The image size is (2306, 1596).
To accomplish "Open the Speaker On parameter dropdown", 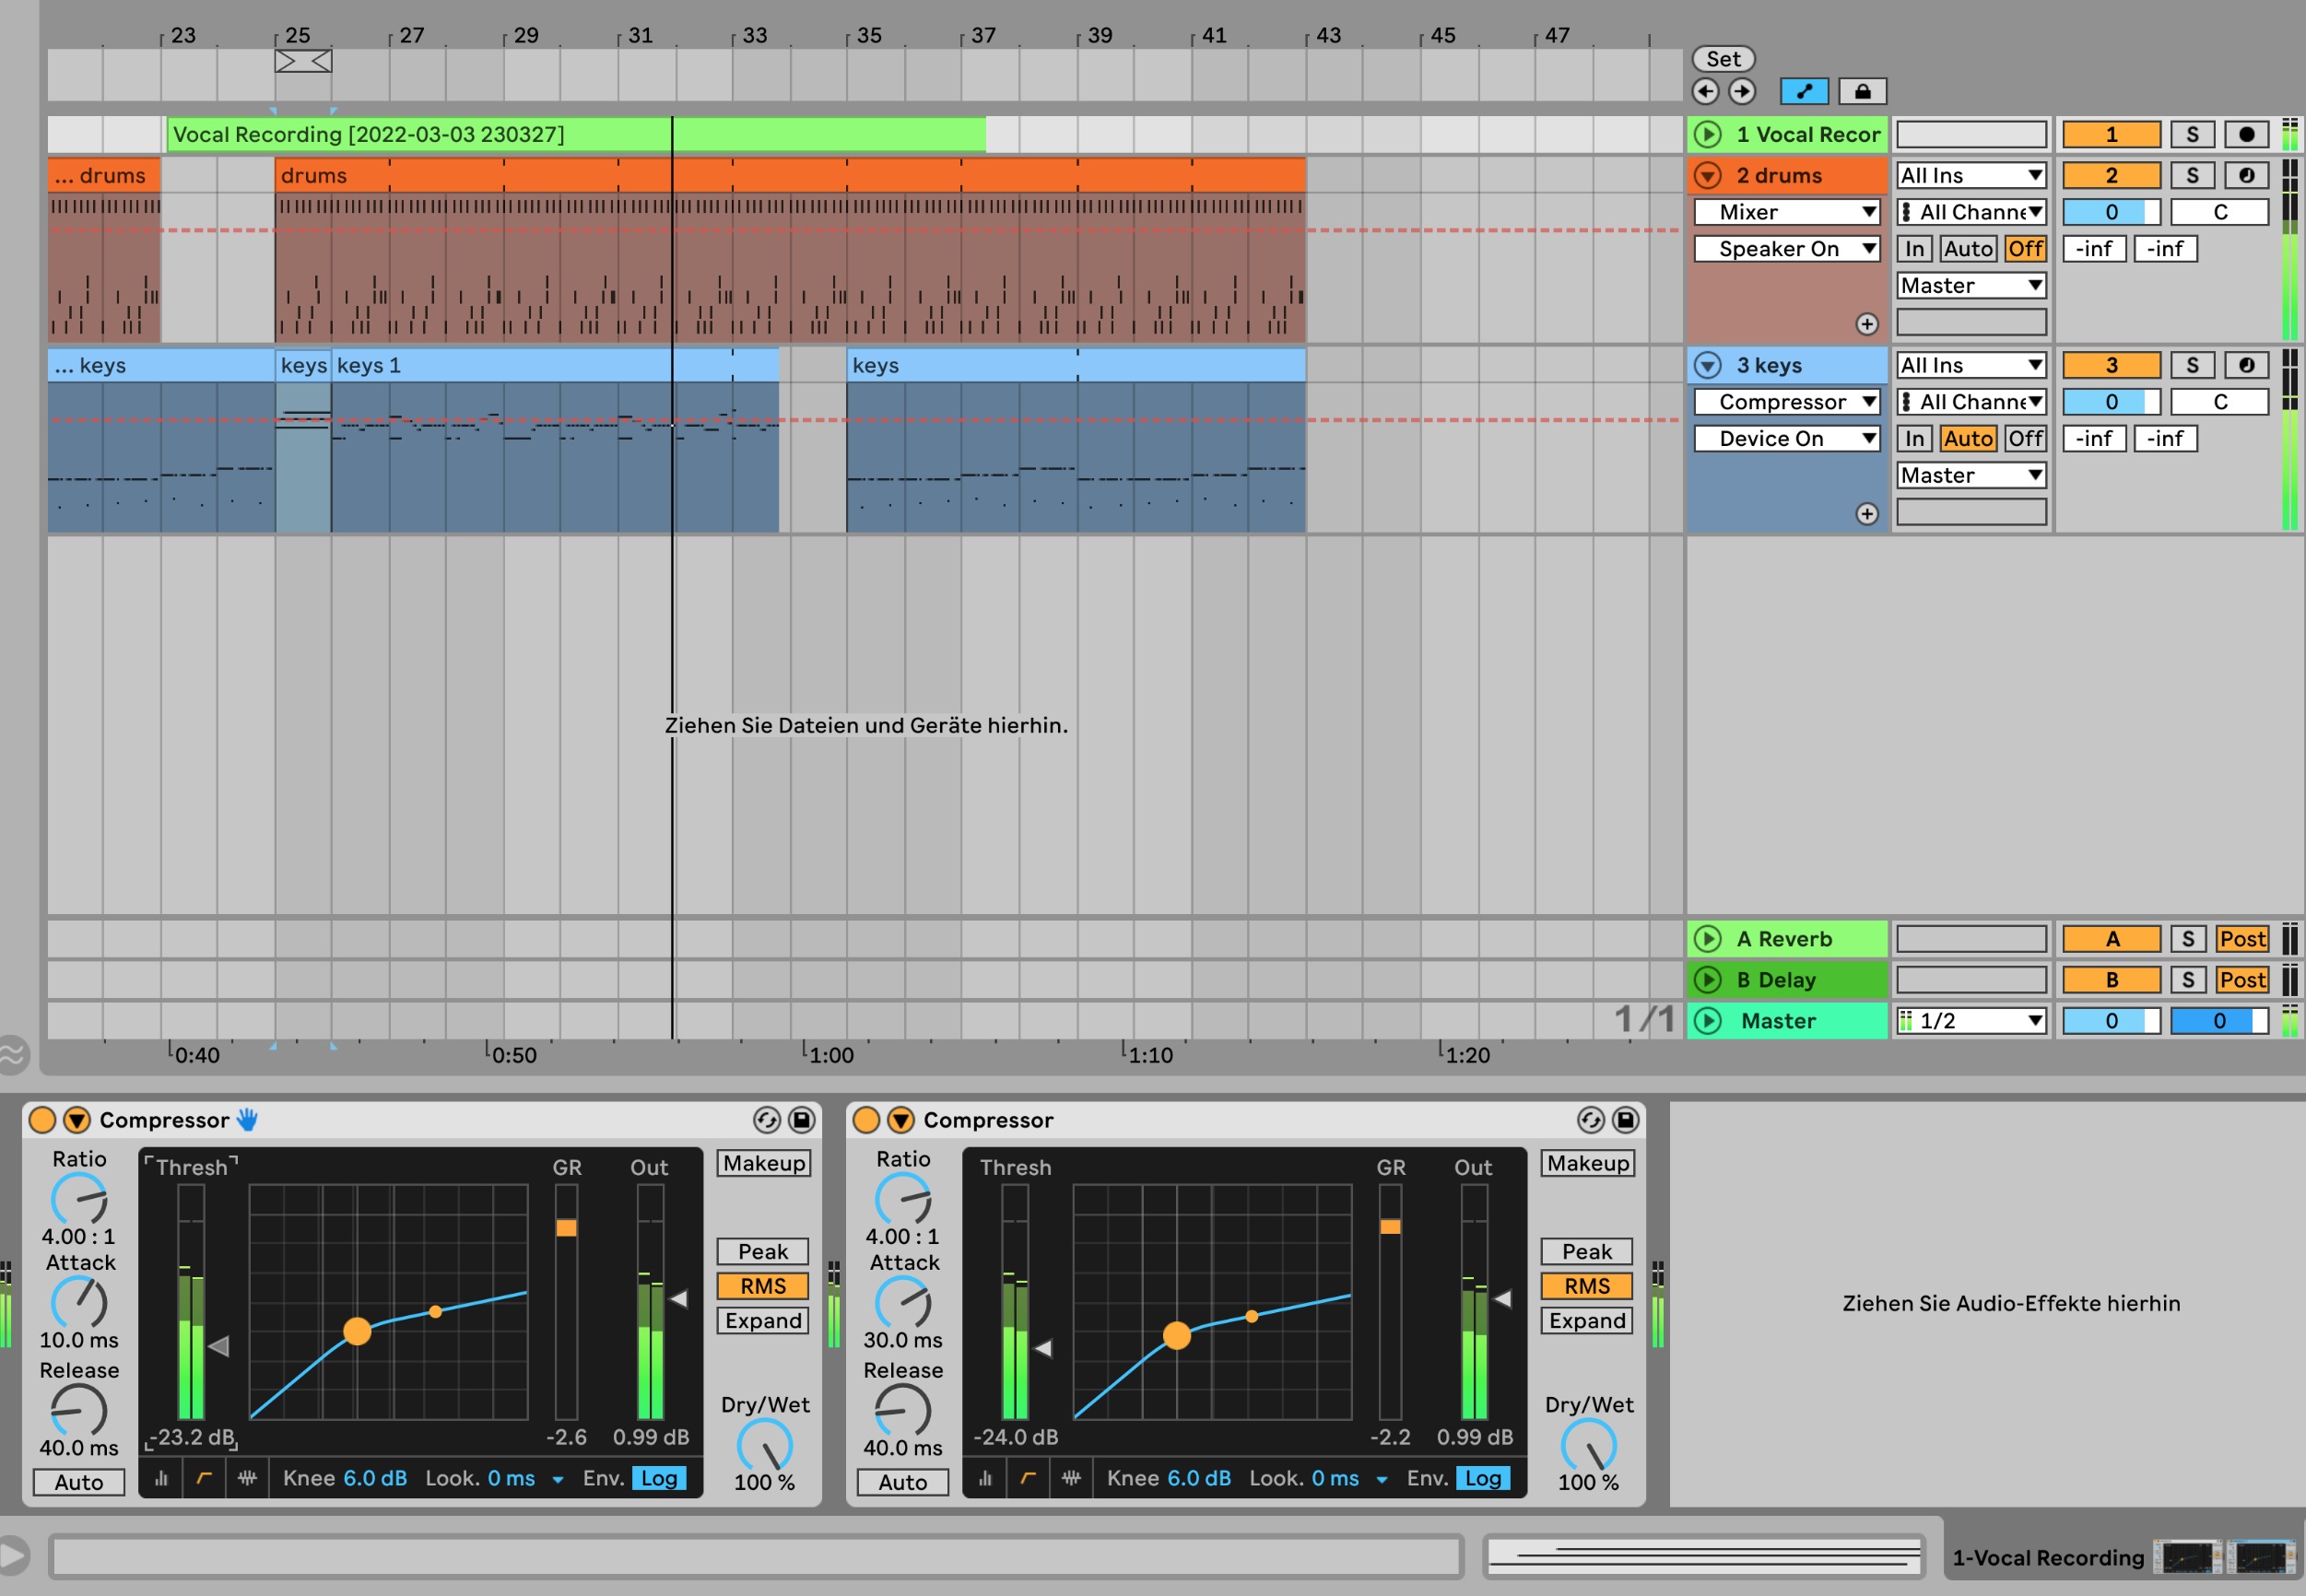I will (x=1786, y=249).
